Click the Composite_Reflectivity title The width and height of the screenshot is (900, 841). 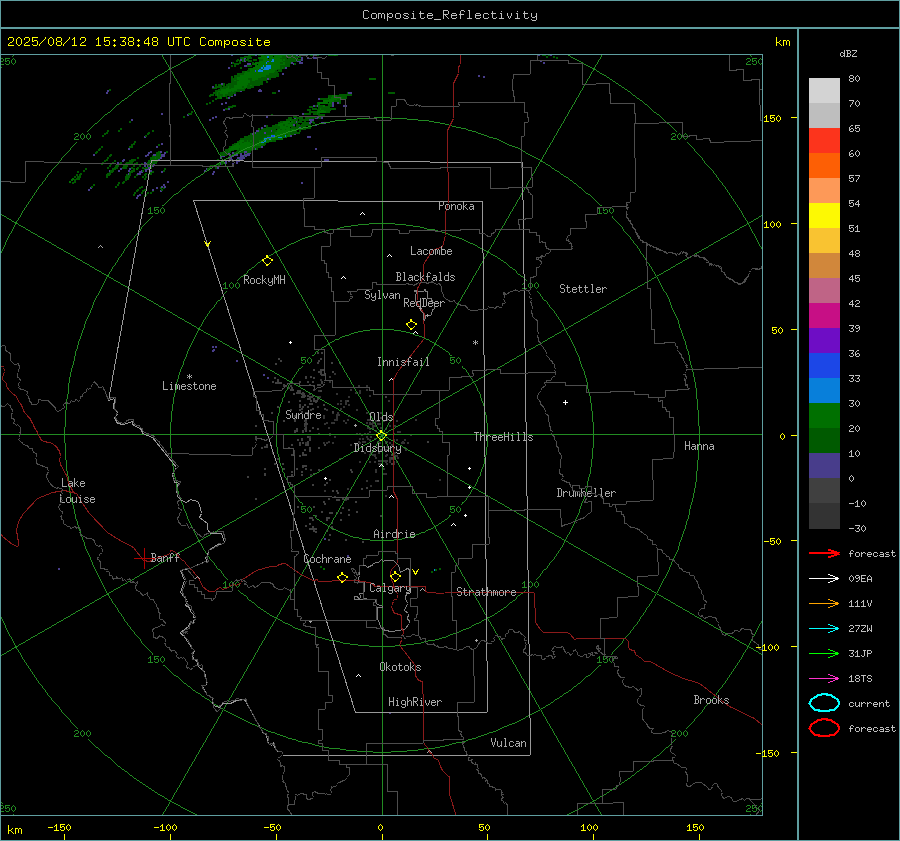[x=450, y=15]
